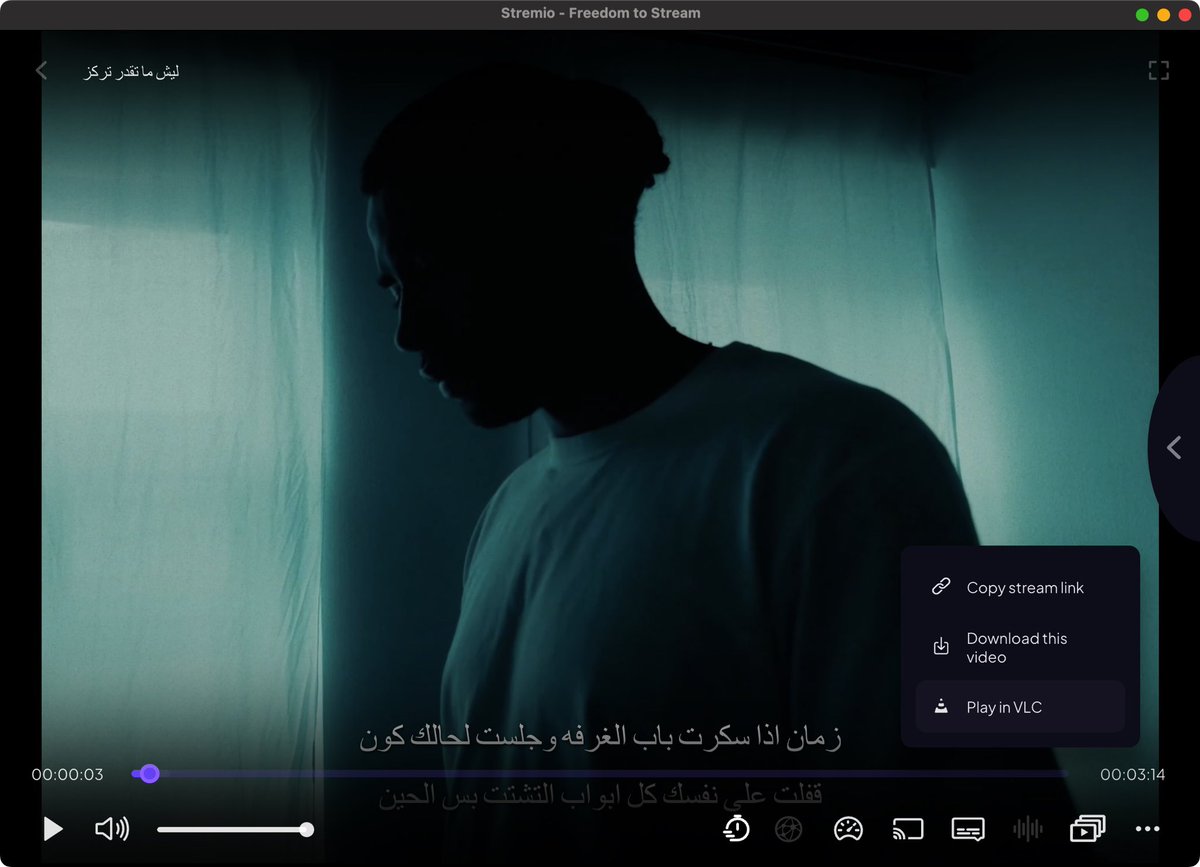Open playback speed gauge icon
This screenshot has height=867, width=1200.
click(x=848, y=828)
